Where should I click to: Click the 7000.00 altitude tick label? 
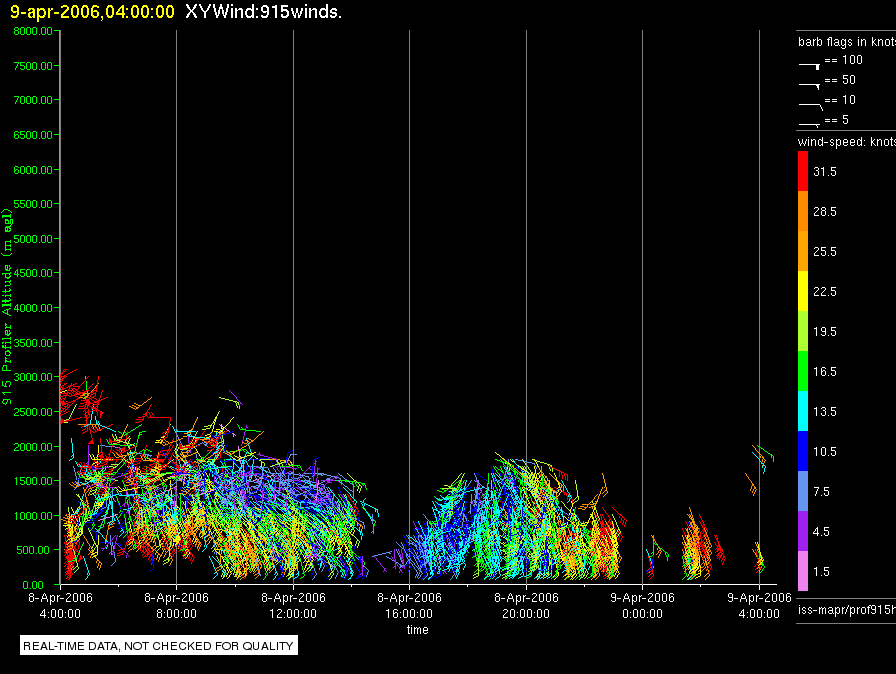point(33,100)
